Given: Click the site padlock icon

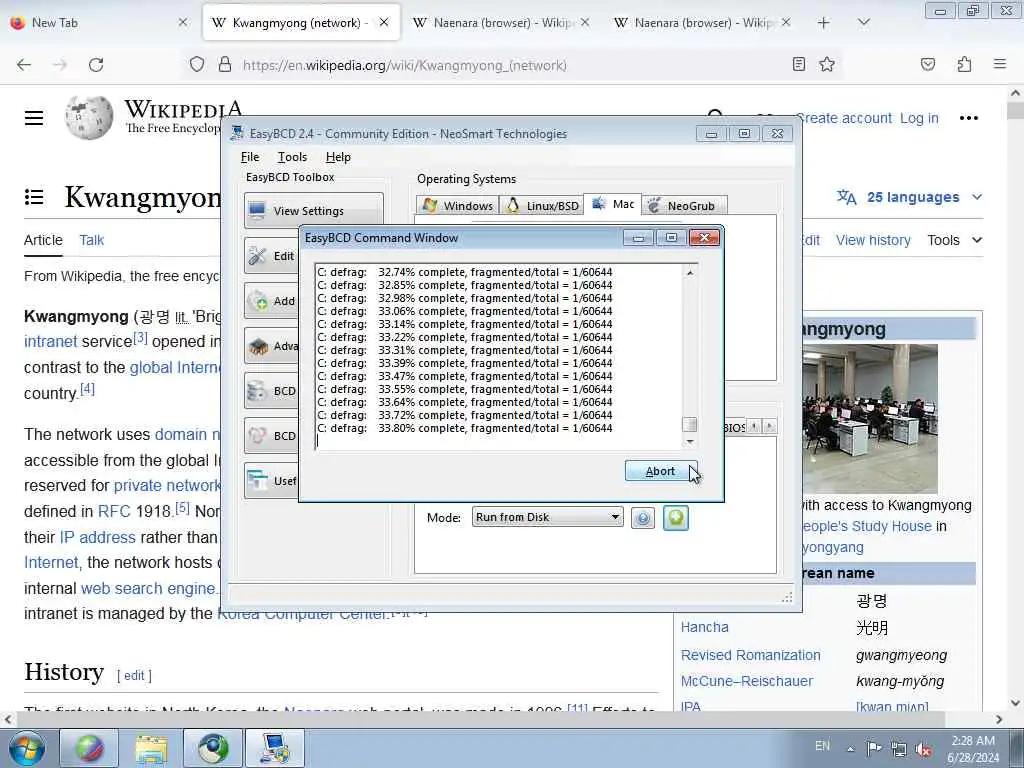Looking at the screenshot, I should [225, 65].
